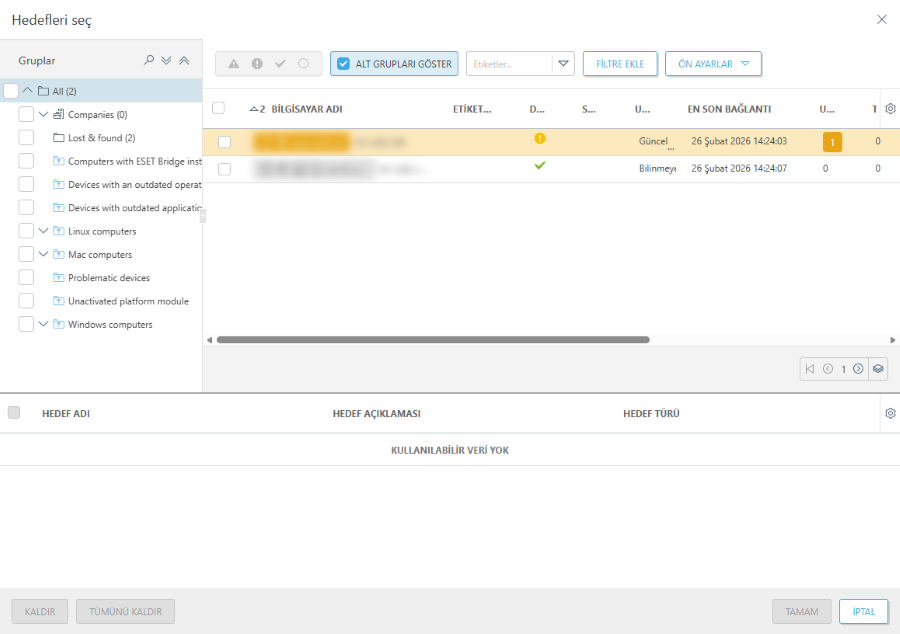The width and height of the screenshot is (900, 634).
Task: Select Devices with an outdated operating system group
Action: pyautogui.click(x=134, y=185)
